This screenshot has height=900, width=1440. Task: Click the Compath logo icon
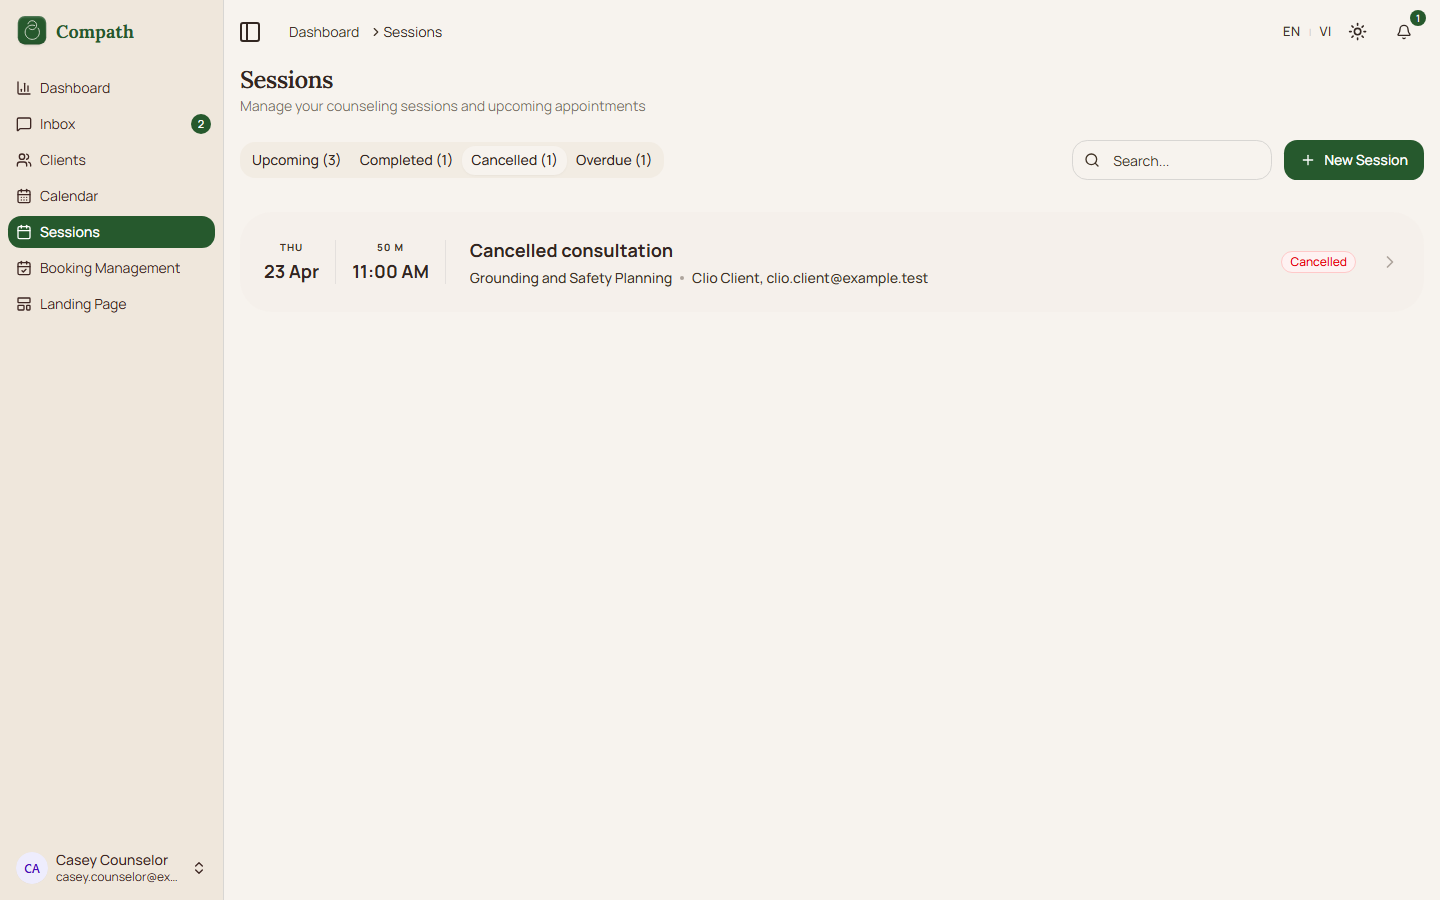[32, 31]
